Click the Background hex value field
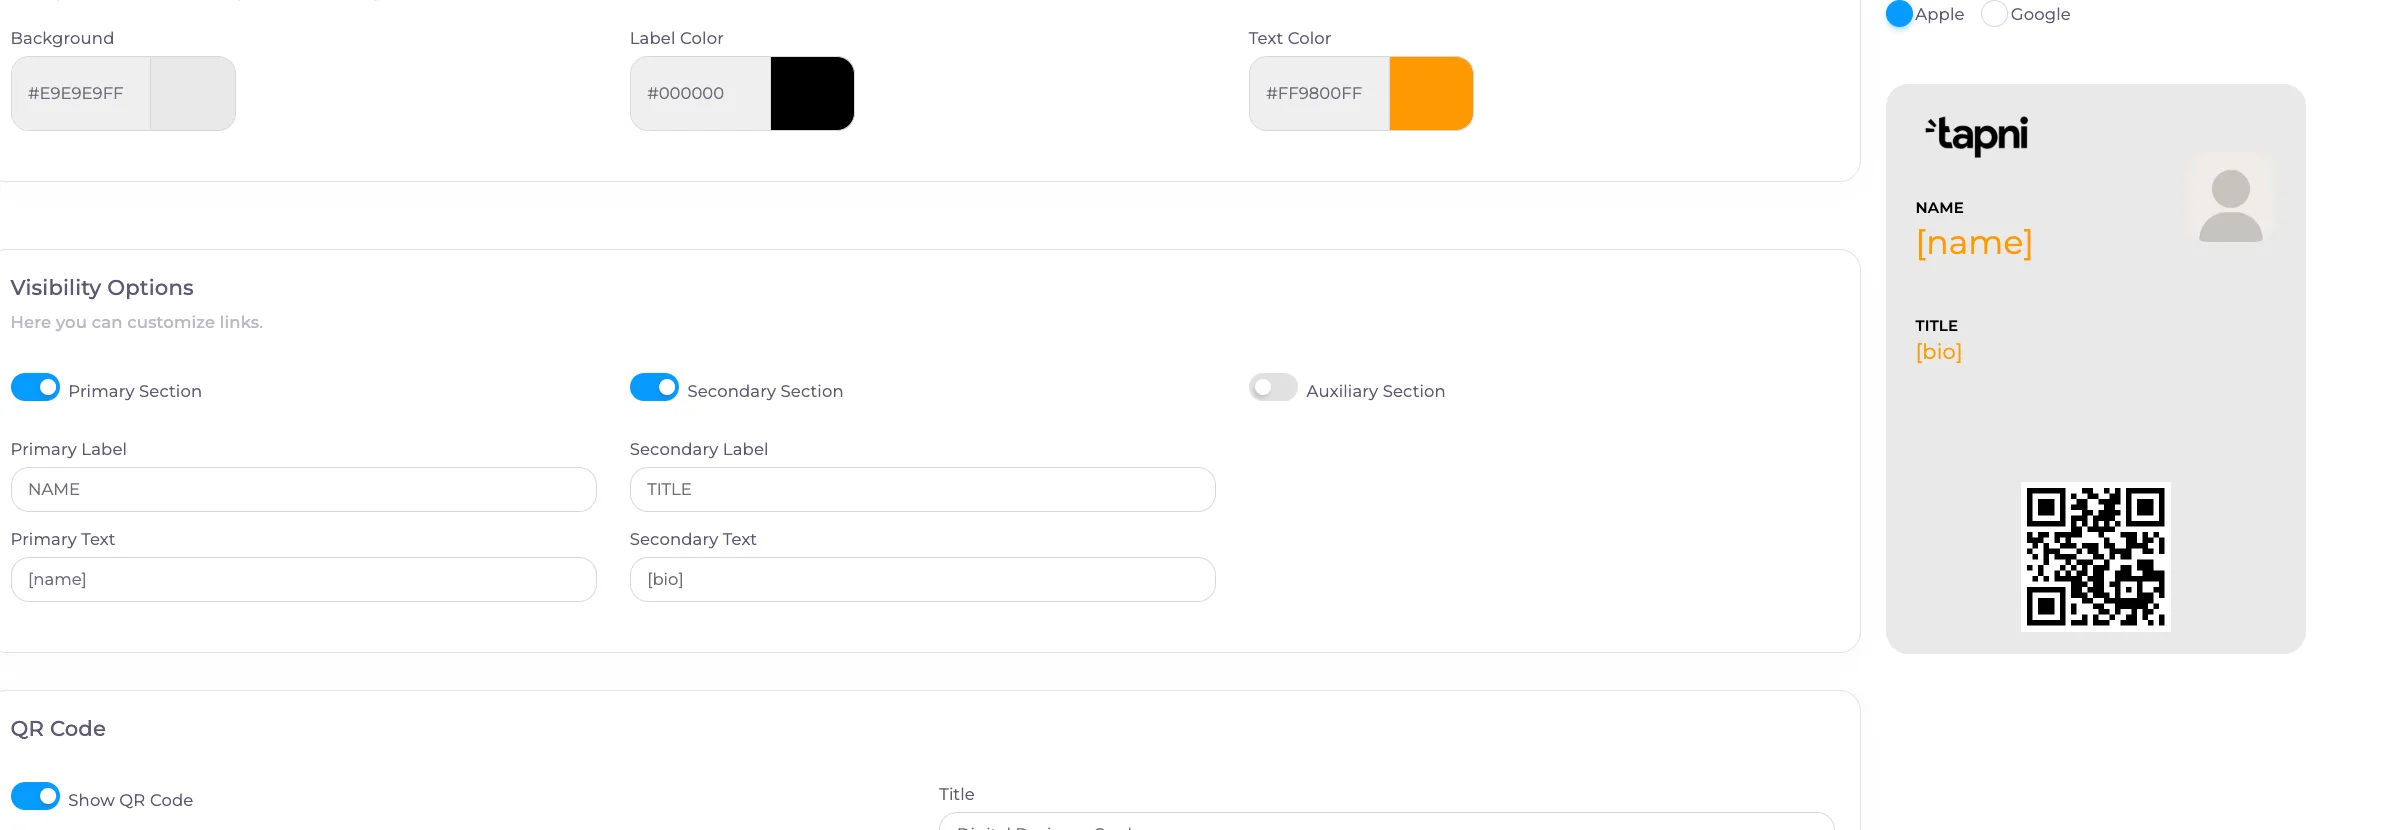The image size is (2396, 830). 81,93
